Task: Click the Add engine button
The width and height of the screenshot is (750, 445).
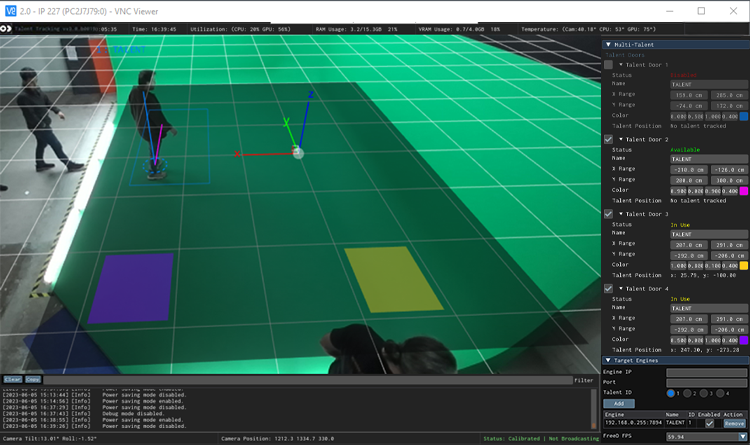Action: click(618, 403)
